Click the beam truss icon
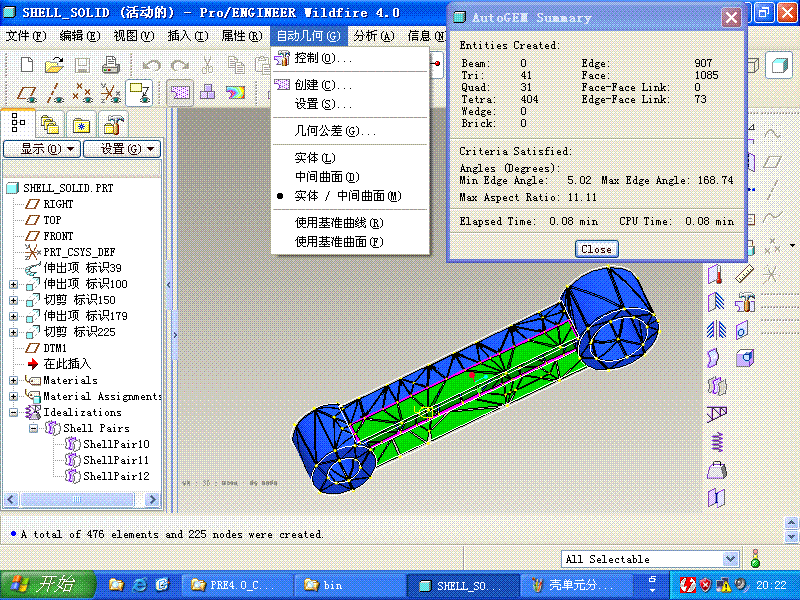 (x=717, y=414)
